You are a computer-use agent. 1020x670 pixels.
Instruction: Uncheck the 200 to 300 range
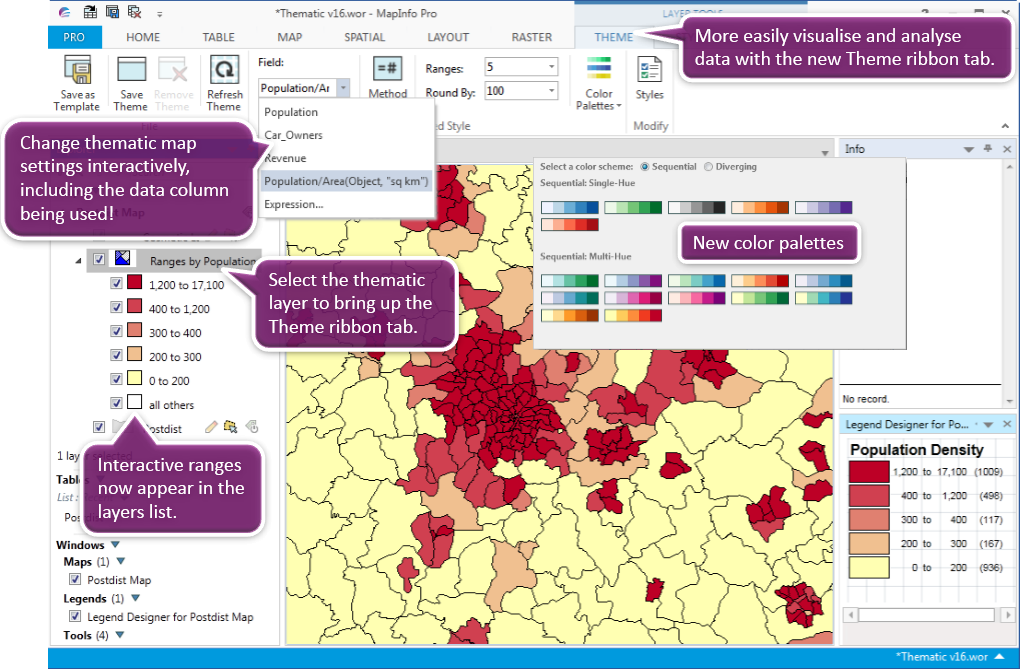pos(116,355)
